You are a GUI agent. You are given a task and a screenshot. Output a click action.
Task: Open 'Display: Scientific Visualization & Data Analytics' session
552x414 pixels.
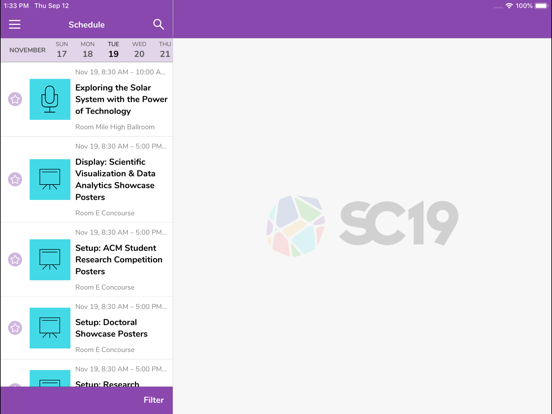115,180
